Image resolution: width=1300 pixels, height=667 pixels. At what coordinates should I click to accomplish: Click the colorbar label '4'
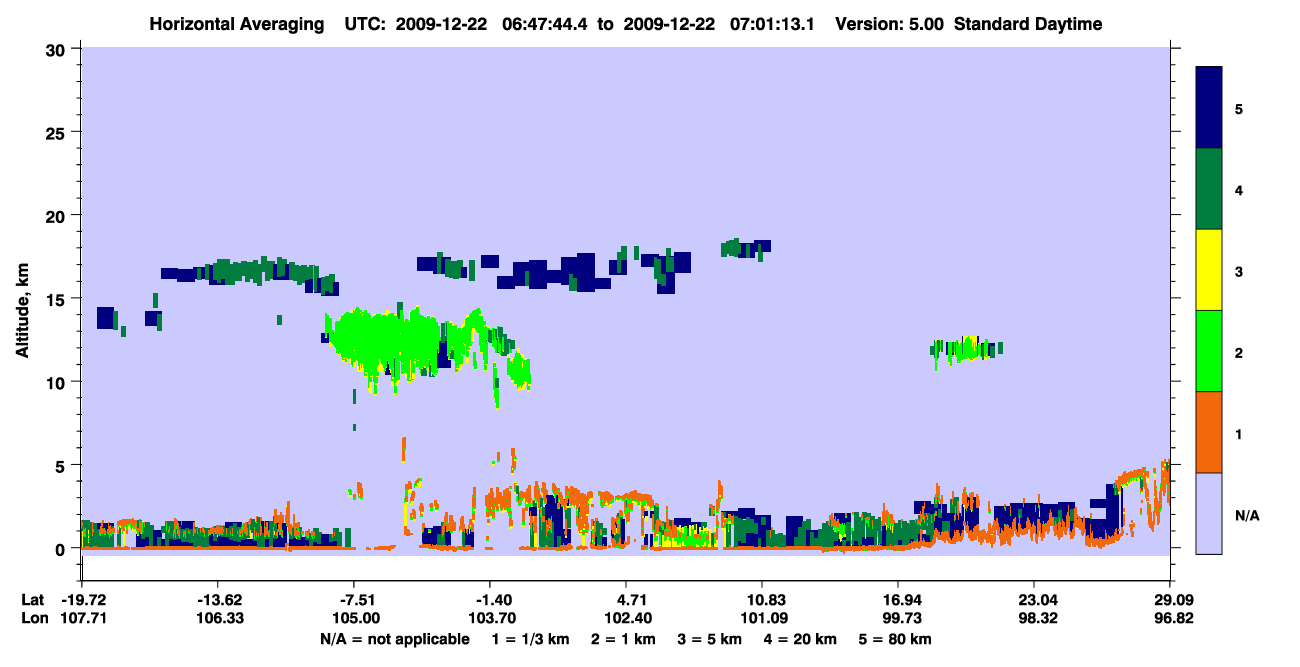[x=1239, y=190]
